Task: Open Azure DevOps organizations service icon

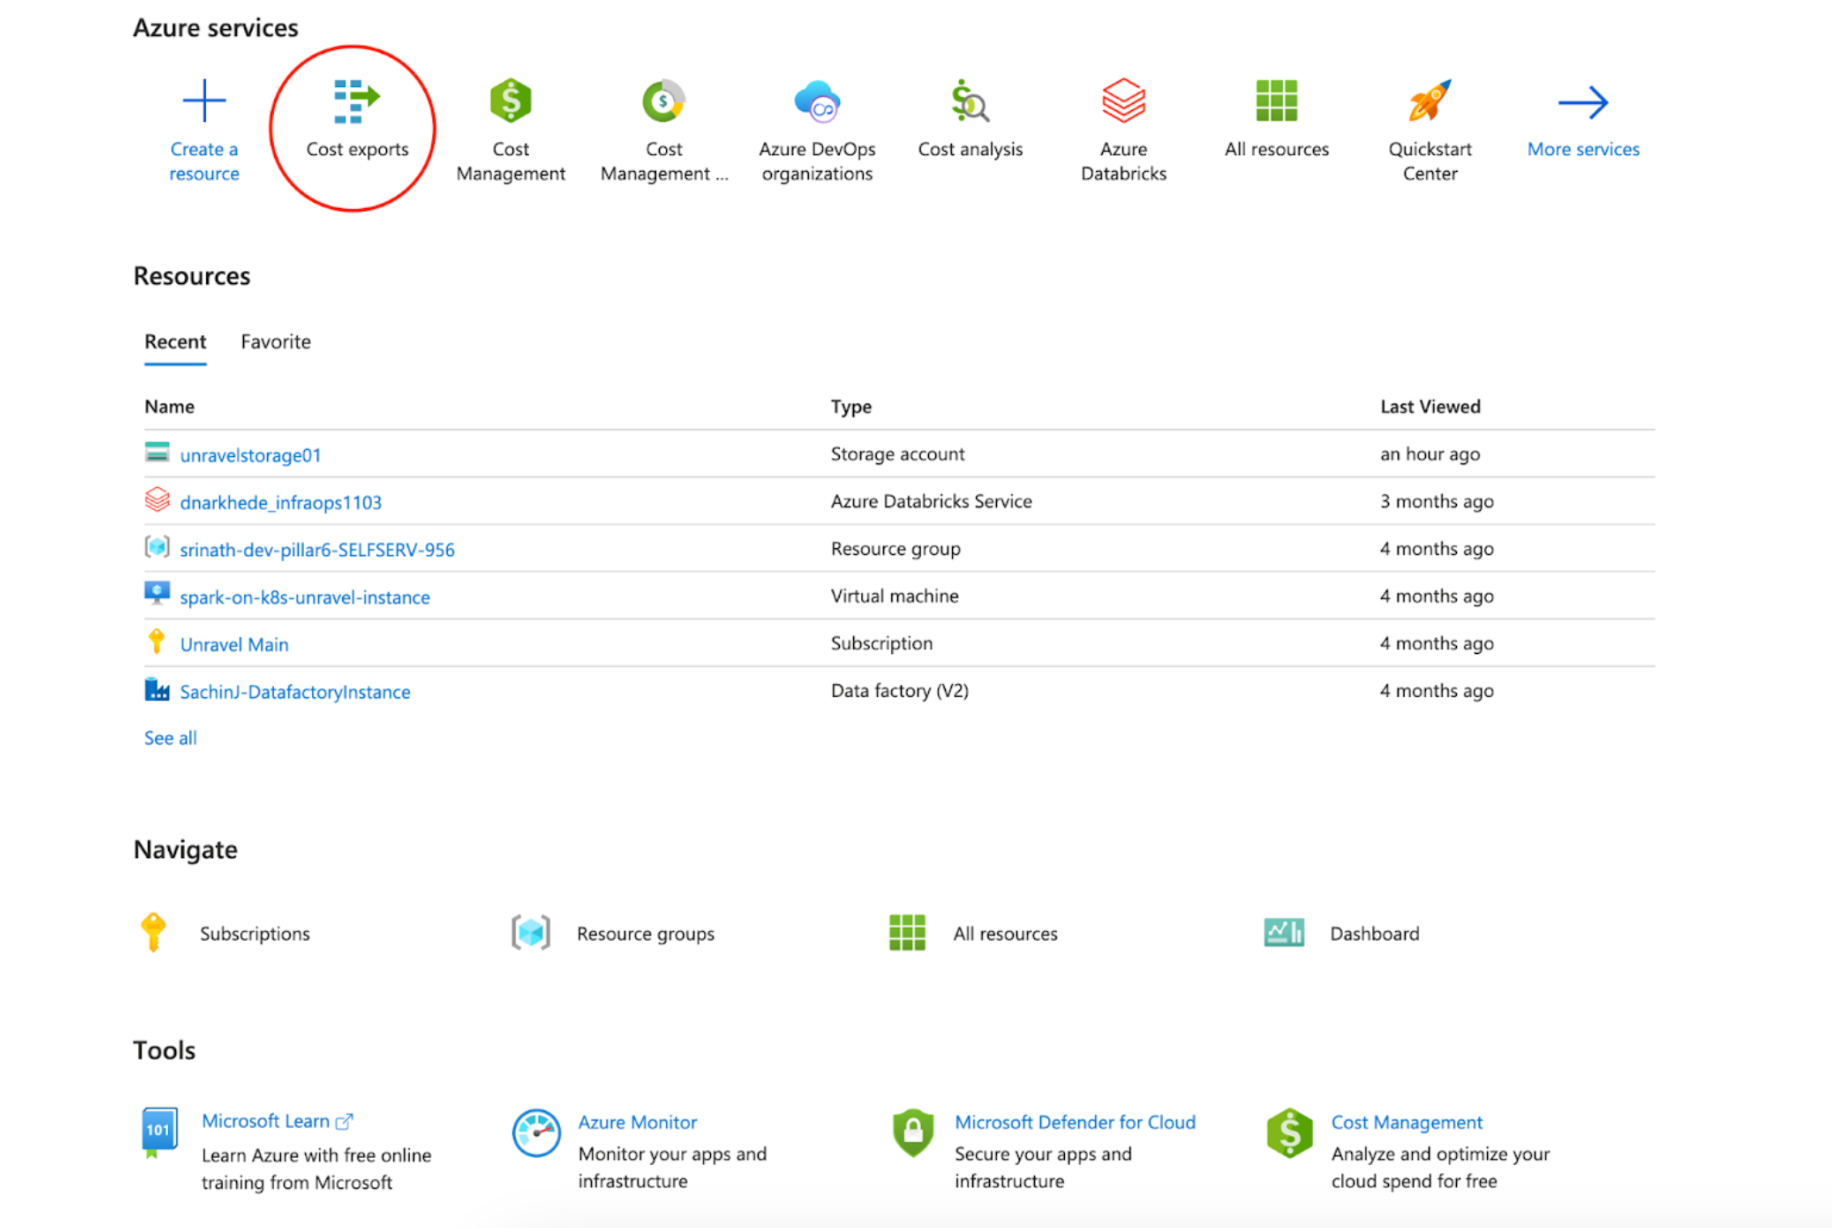Action: [817, 102]
